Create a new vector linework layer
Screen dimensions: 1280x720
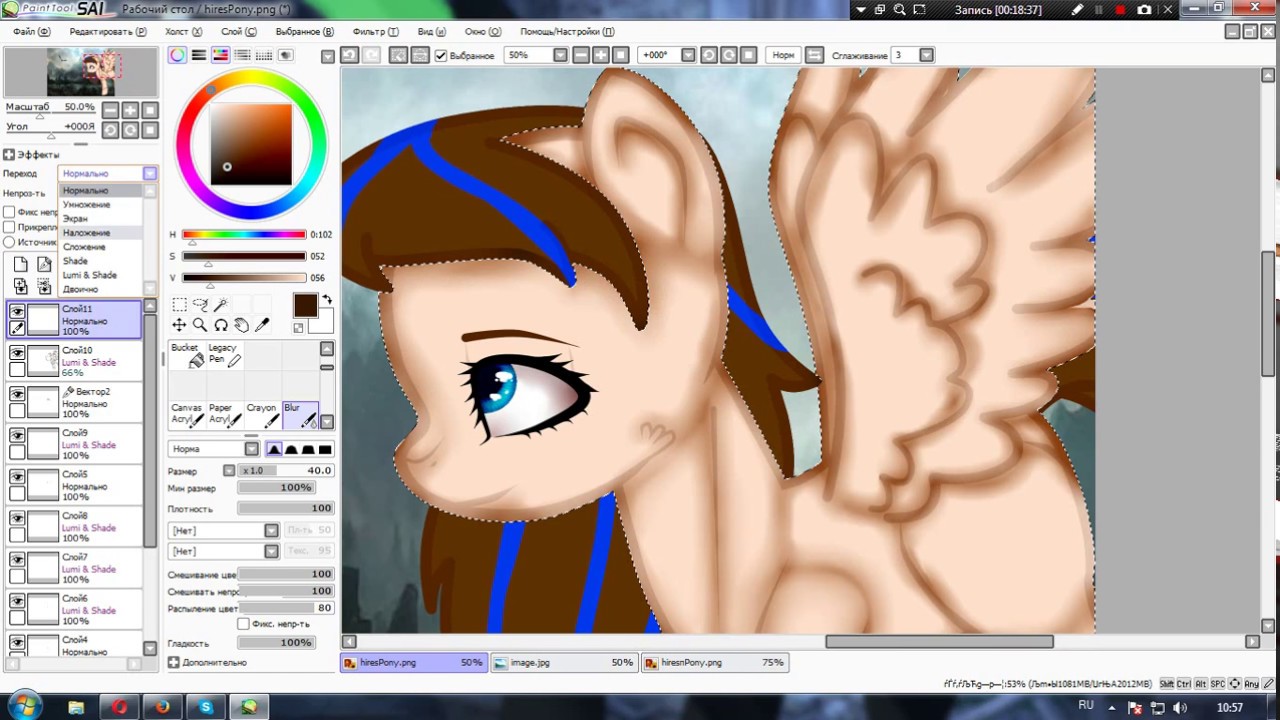click(x=44, y=265)
